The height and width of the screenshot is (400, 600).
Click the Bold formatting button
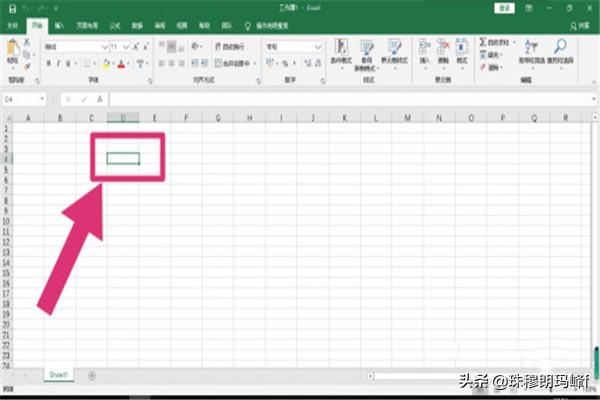(x=49, y=63)
